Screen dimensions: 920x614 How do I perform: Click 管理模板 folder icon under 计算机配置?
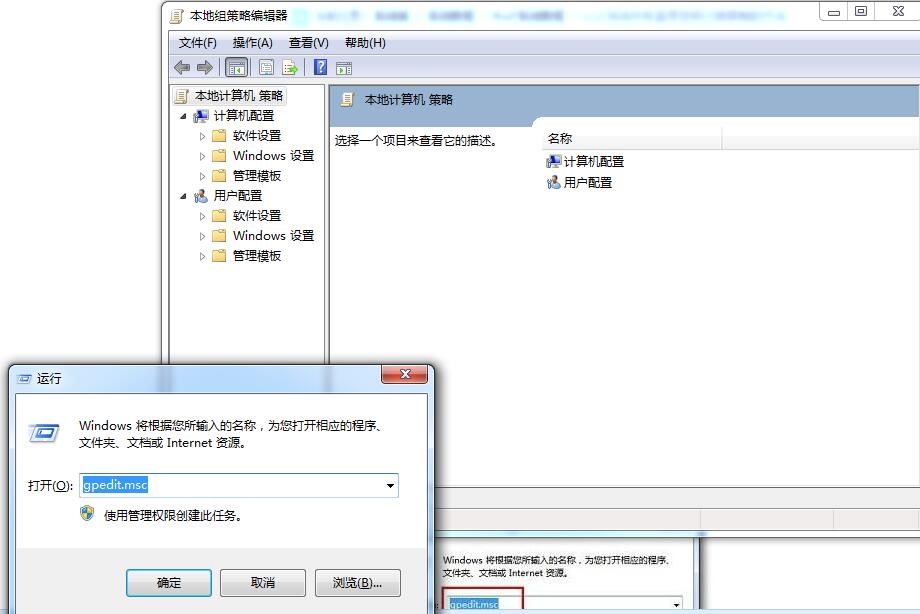pos(219,176)
